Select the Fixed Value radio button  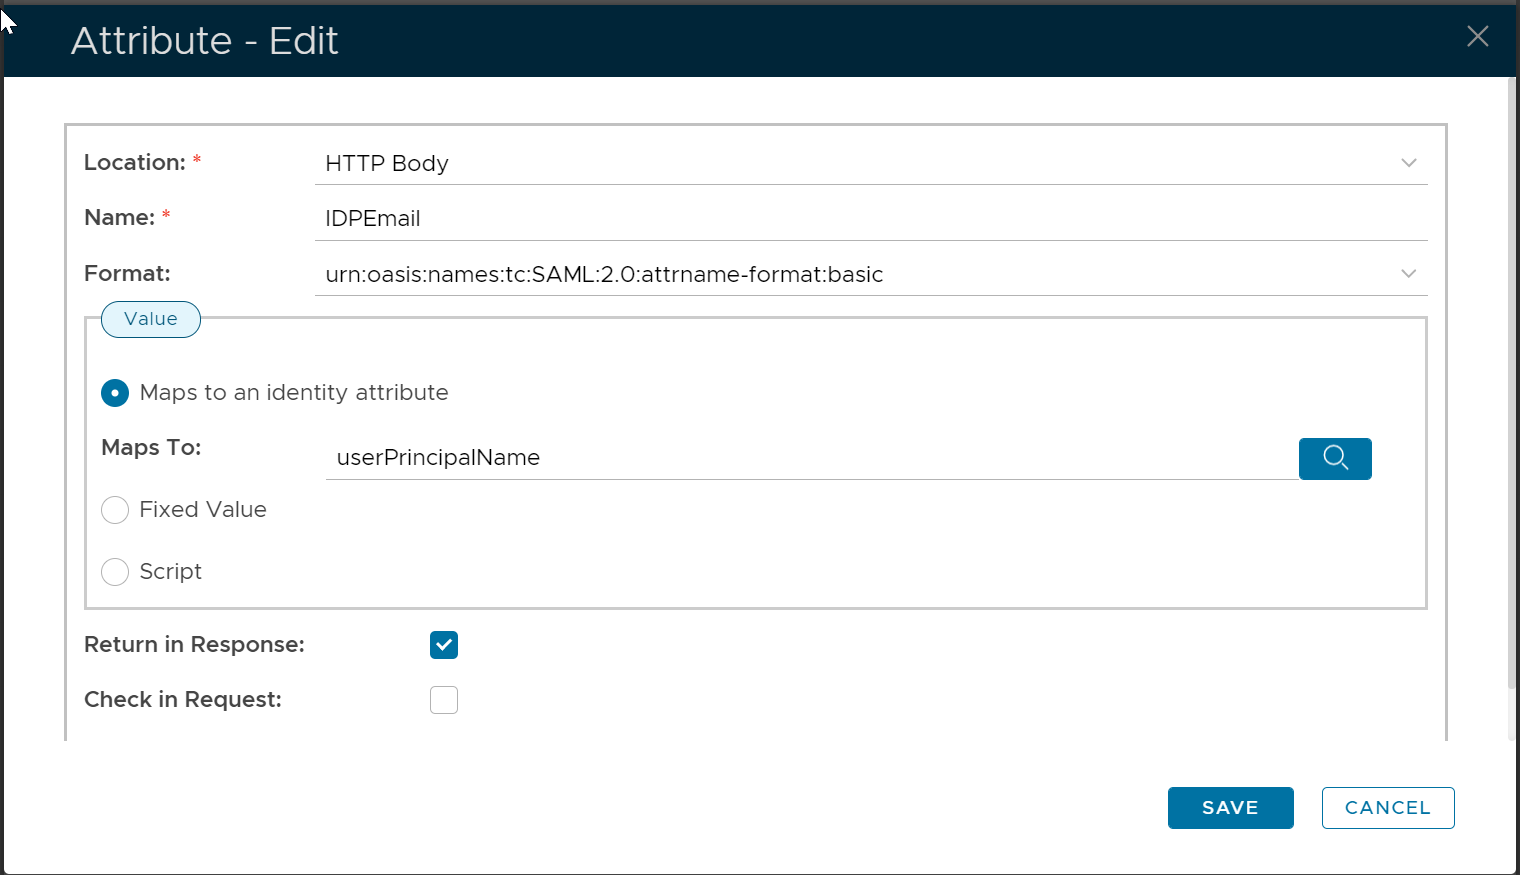point(115,510)
